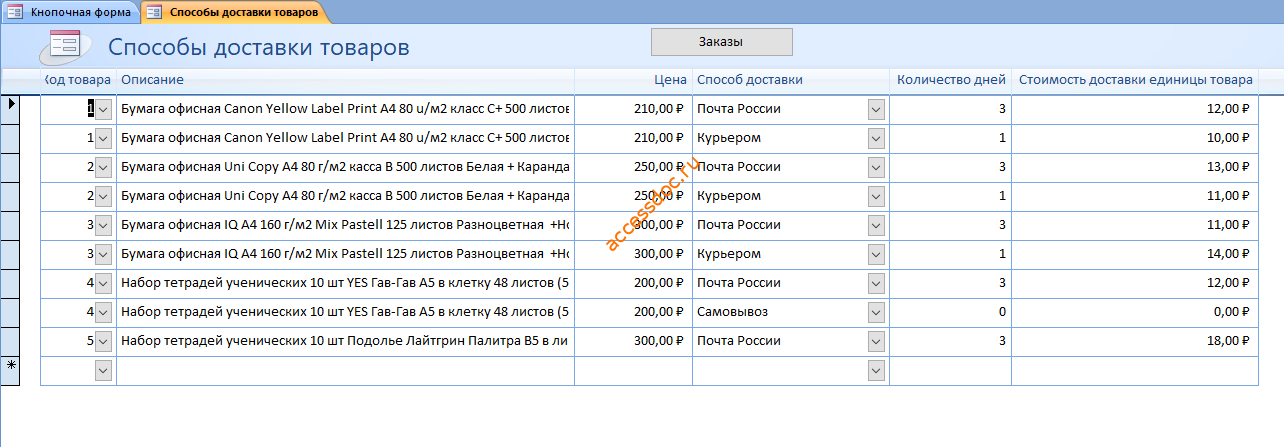Screen dimensions: 1284x447
Task: Click the Заказы button
Action: 721,41
